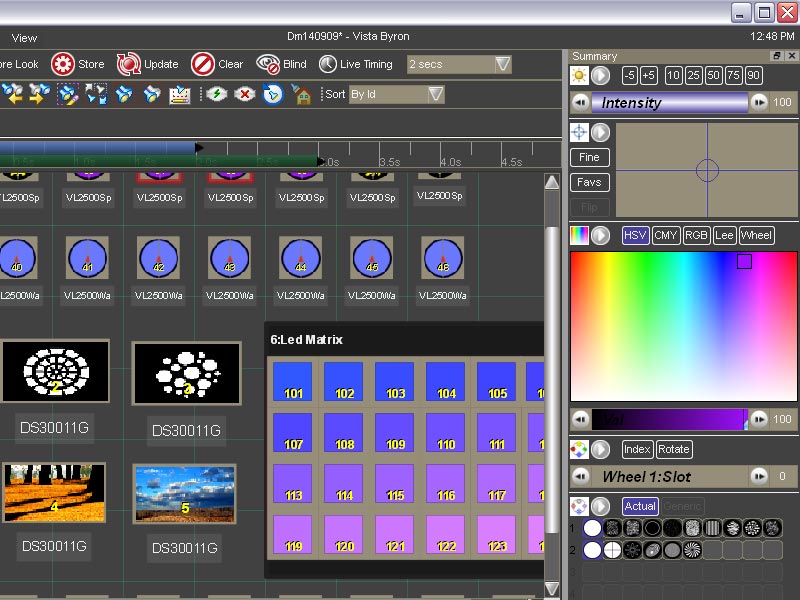Click the scroll down arrow of fixture view
Viewport: 800px width, 600px height.
click(552, 588)
